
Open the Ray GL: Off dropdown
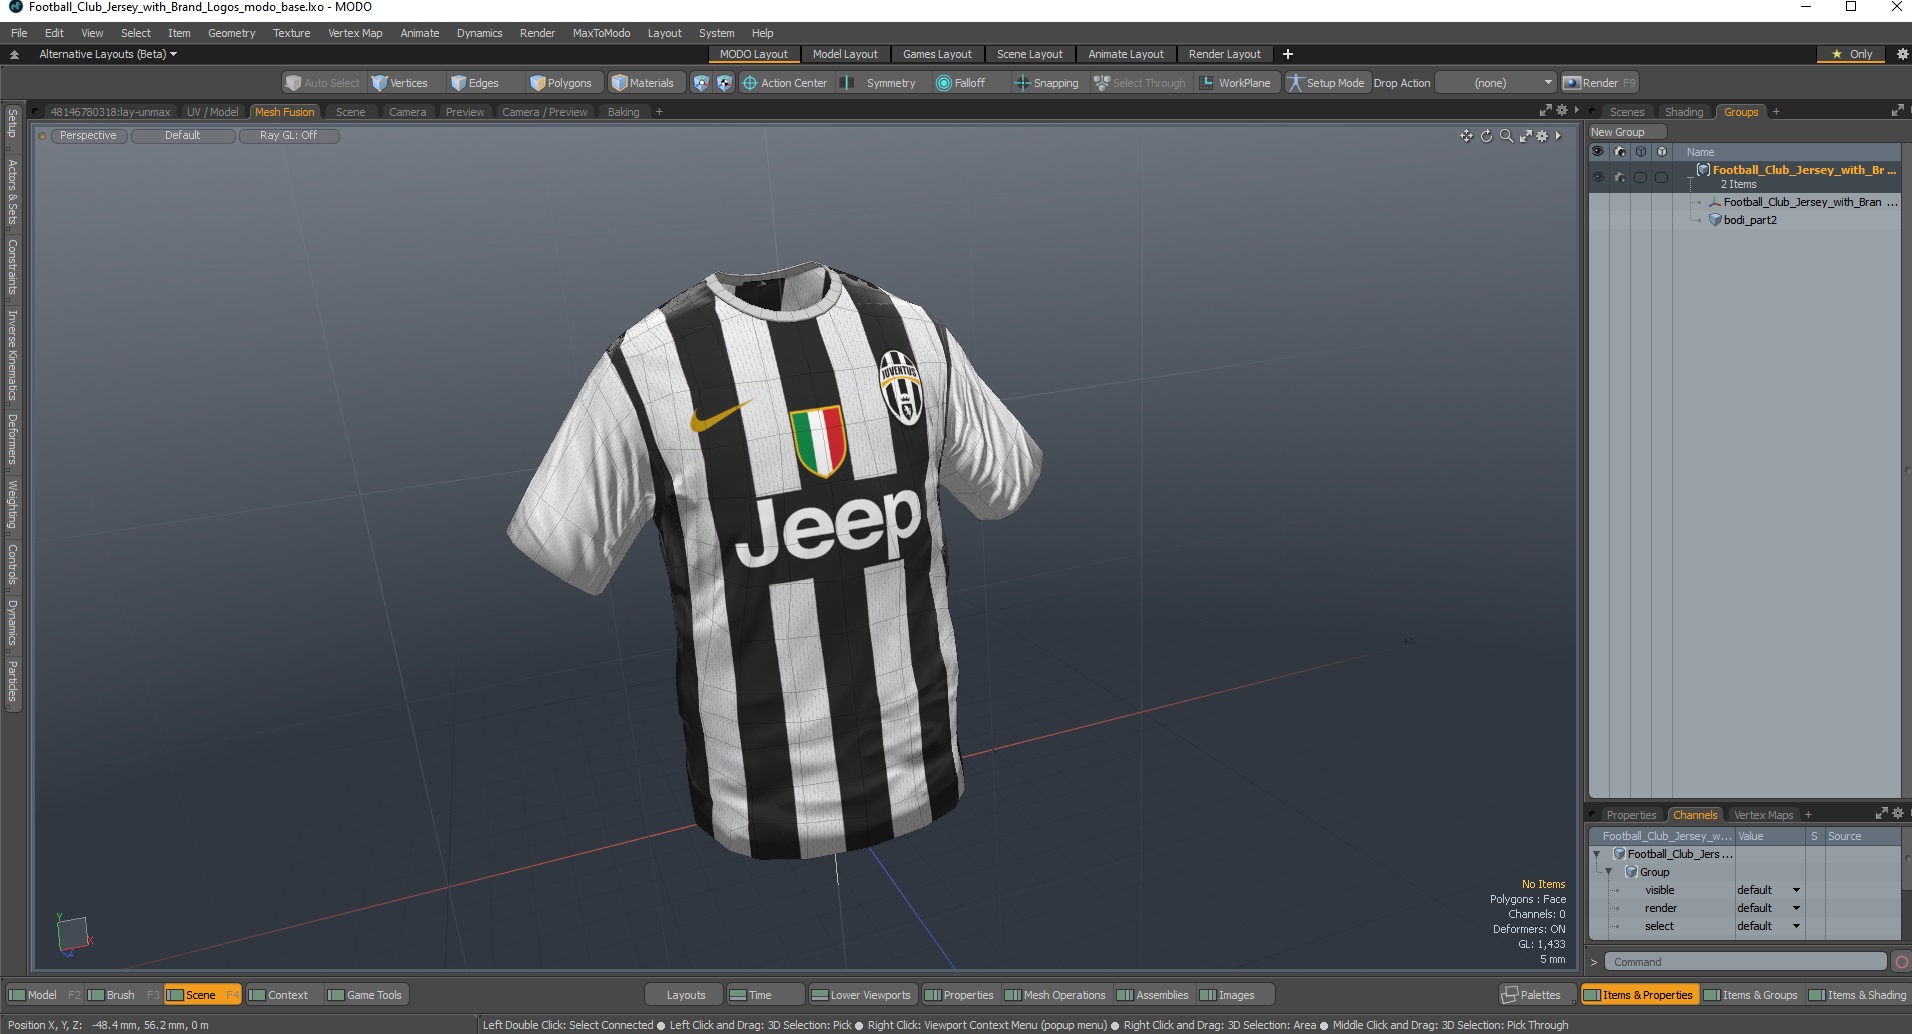289,136
